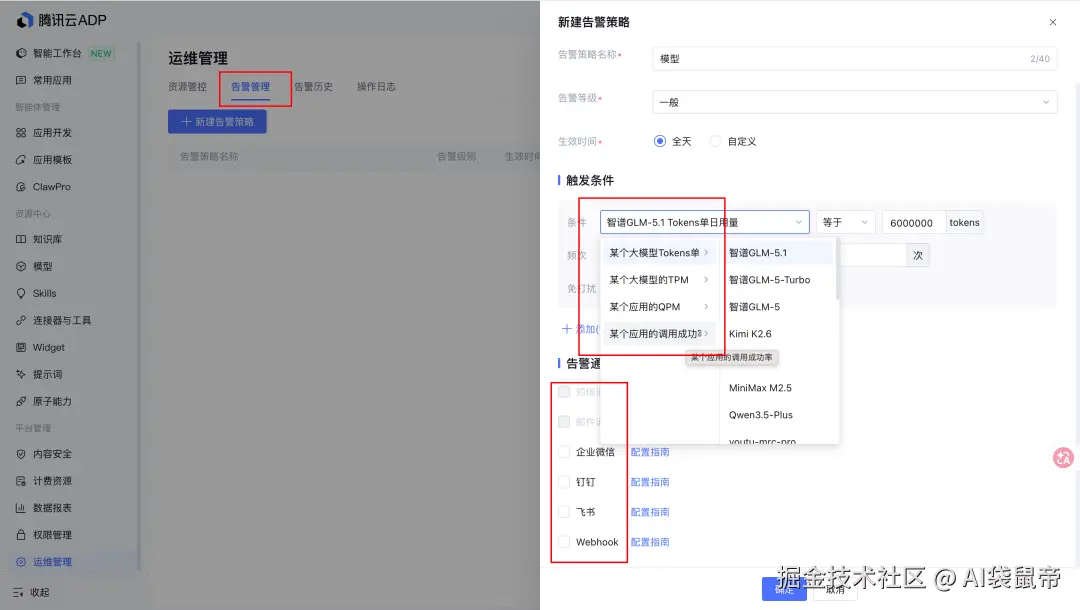The image size is (1080, 610).
Task: Open 原子能力 sidebar icon
Action: (21, 401)
